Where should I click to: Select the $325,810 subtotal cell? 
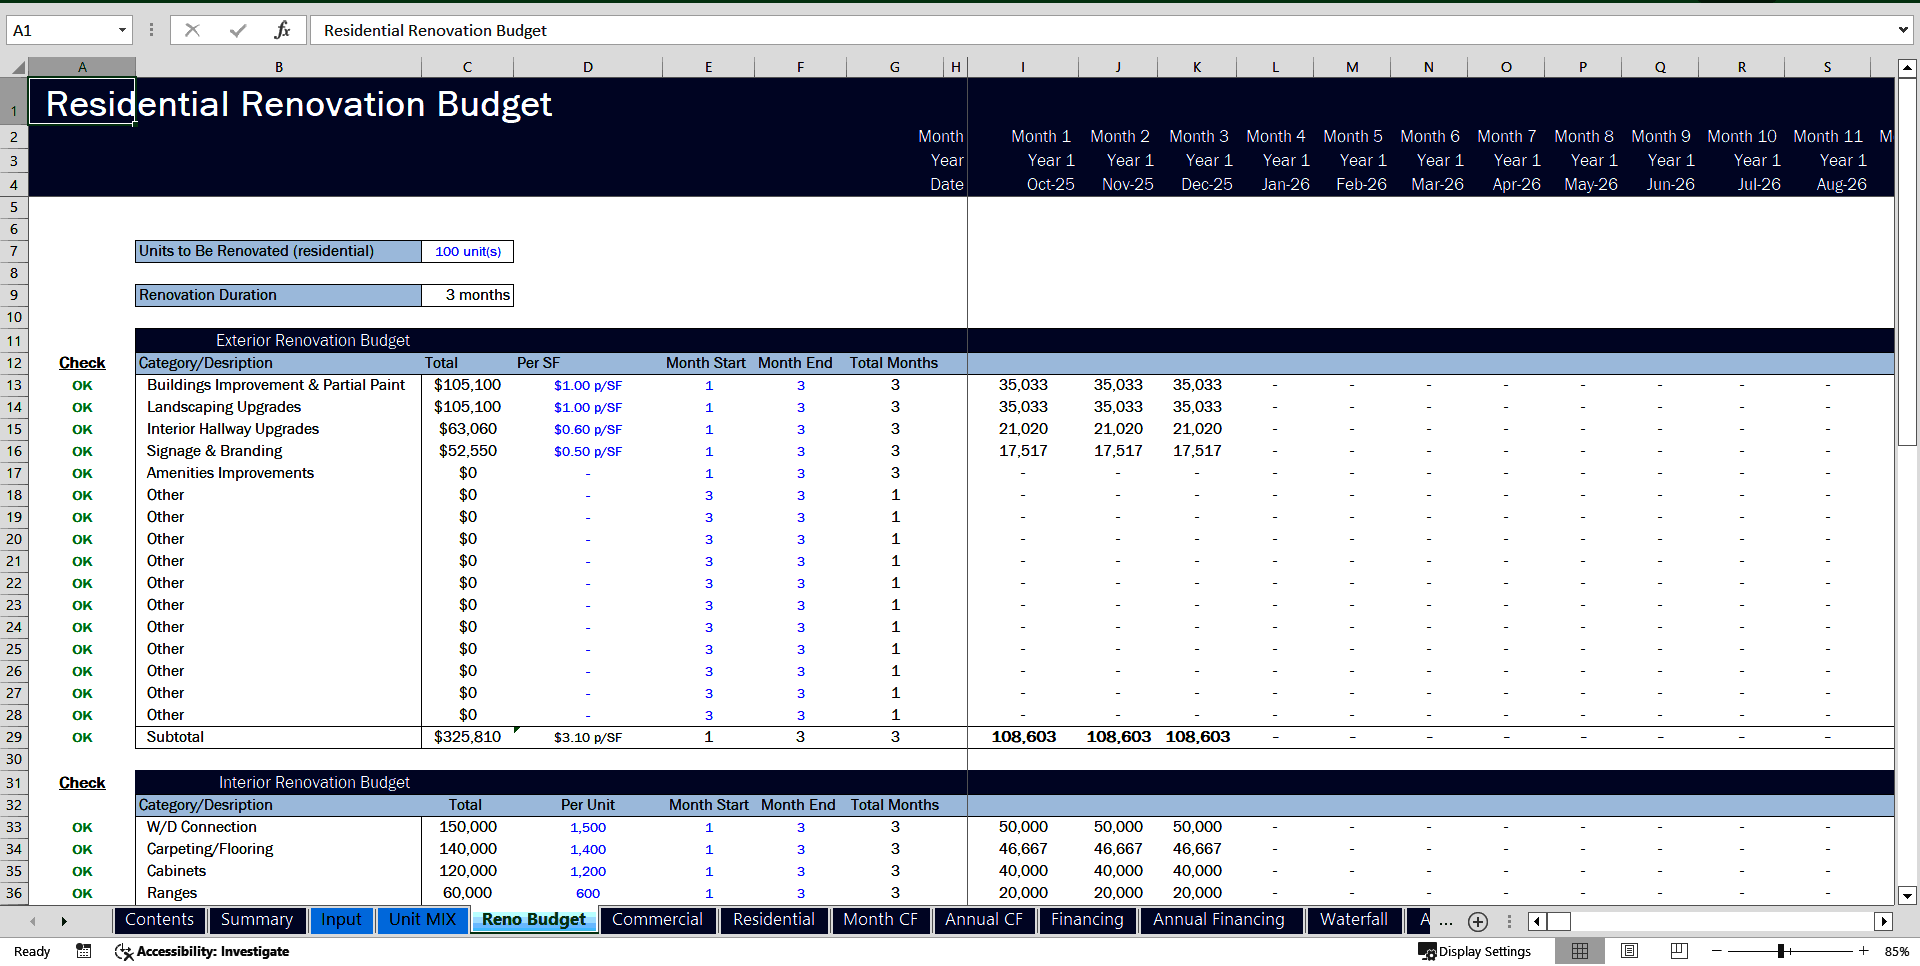[467, 737]
